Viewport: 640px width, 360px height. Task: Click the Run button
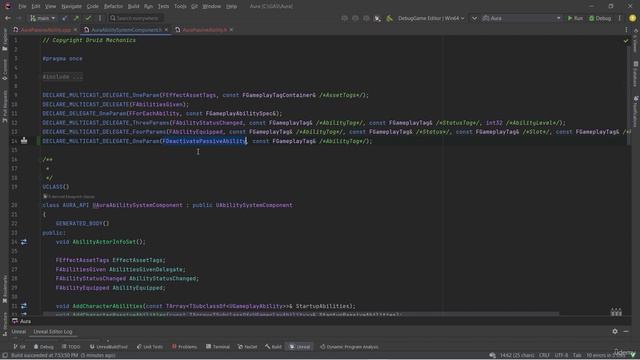tap(575, 18)
